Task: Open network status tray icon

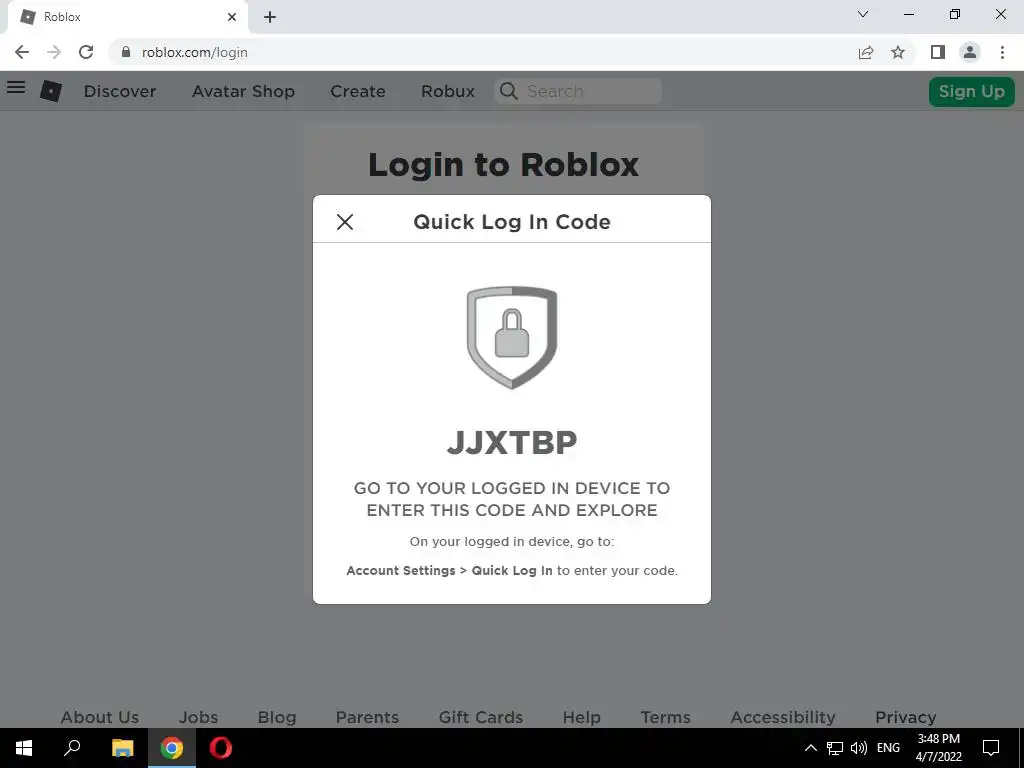Action: point(835,748)
